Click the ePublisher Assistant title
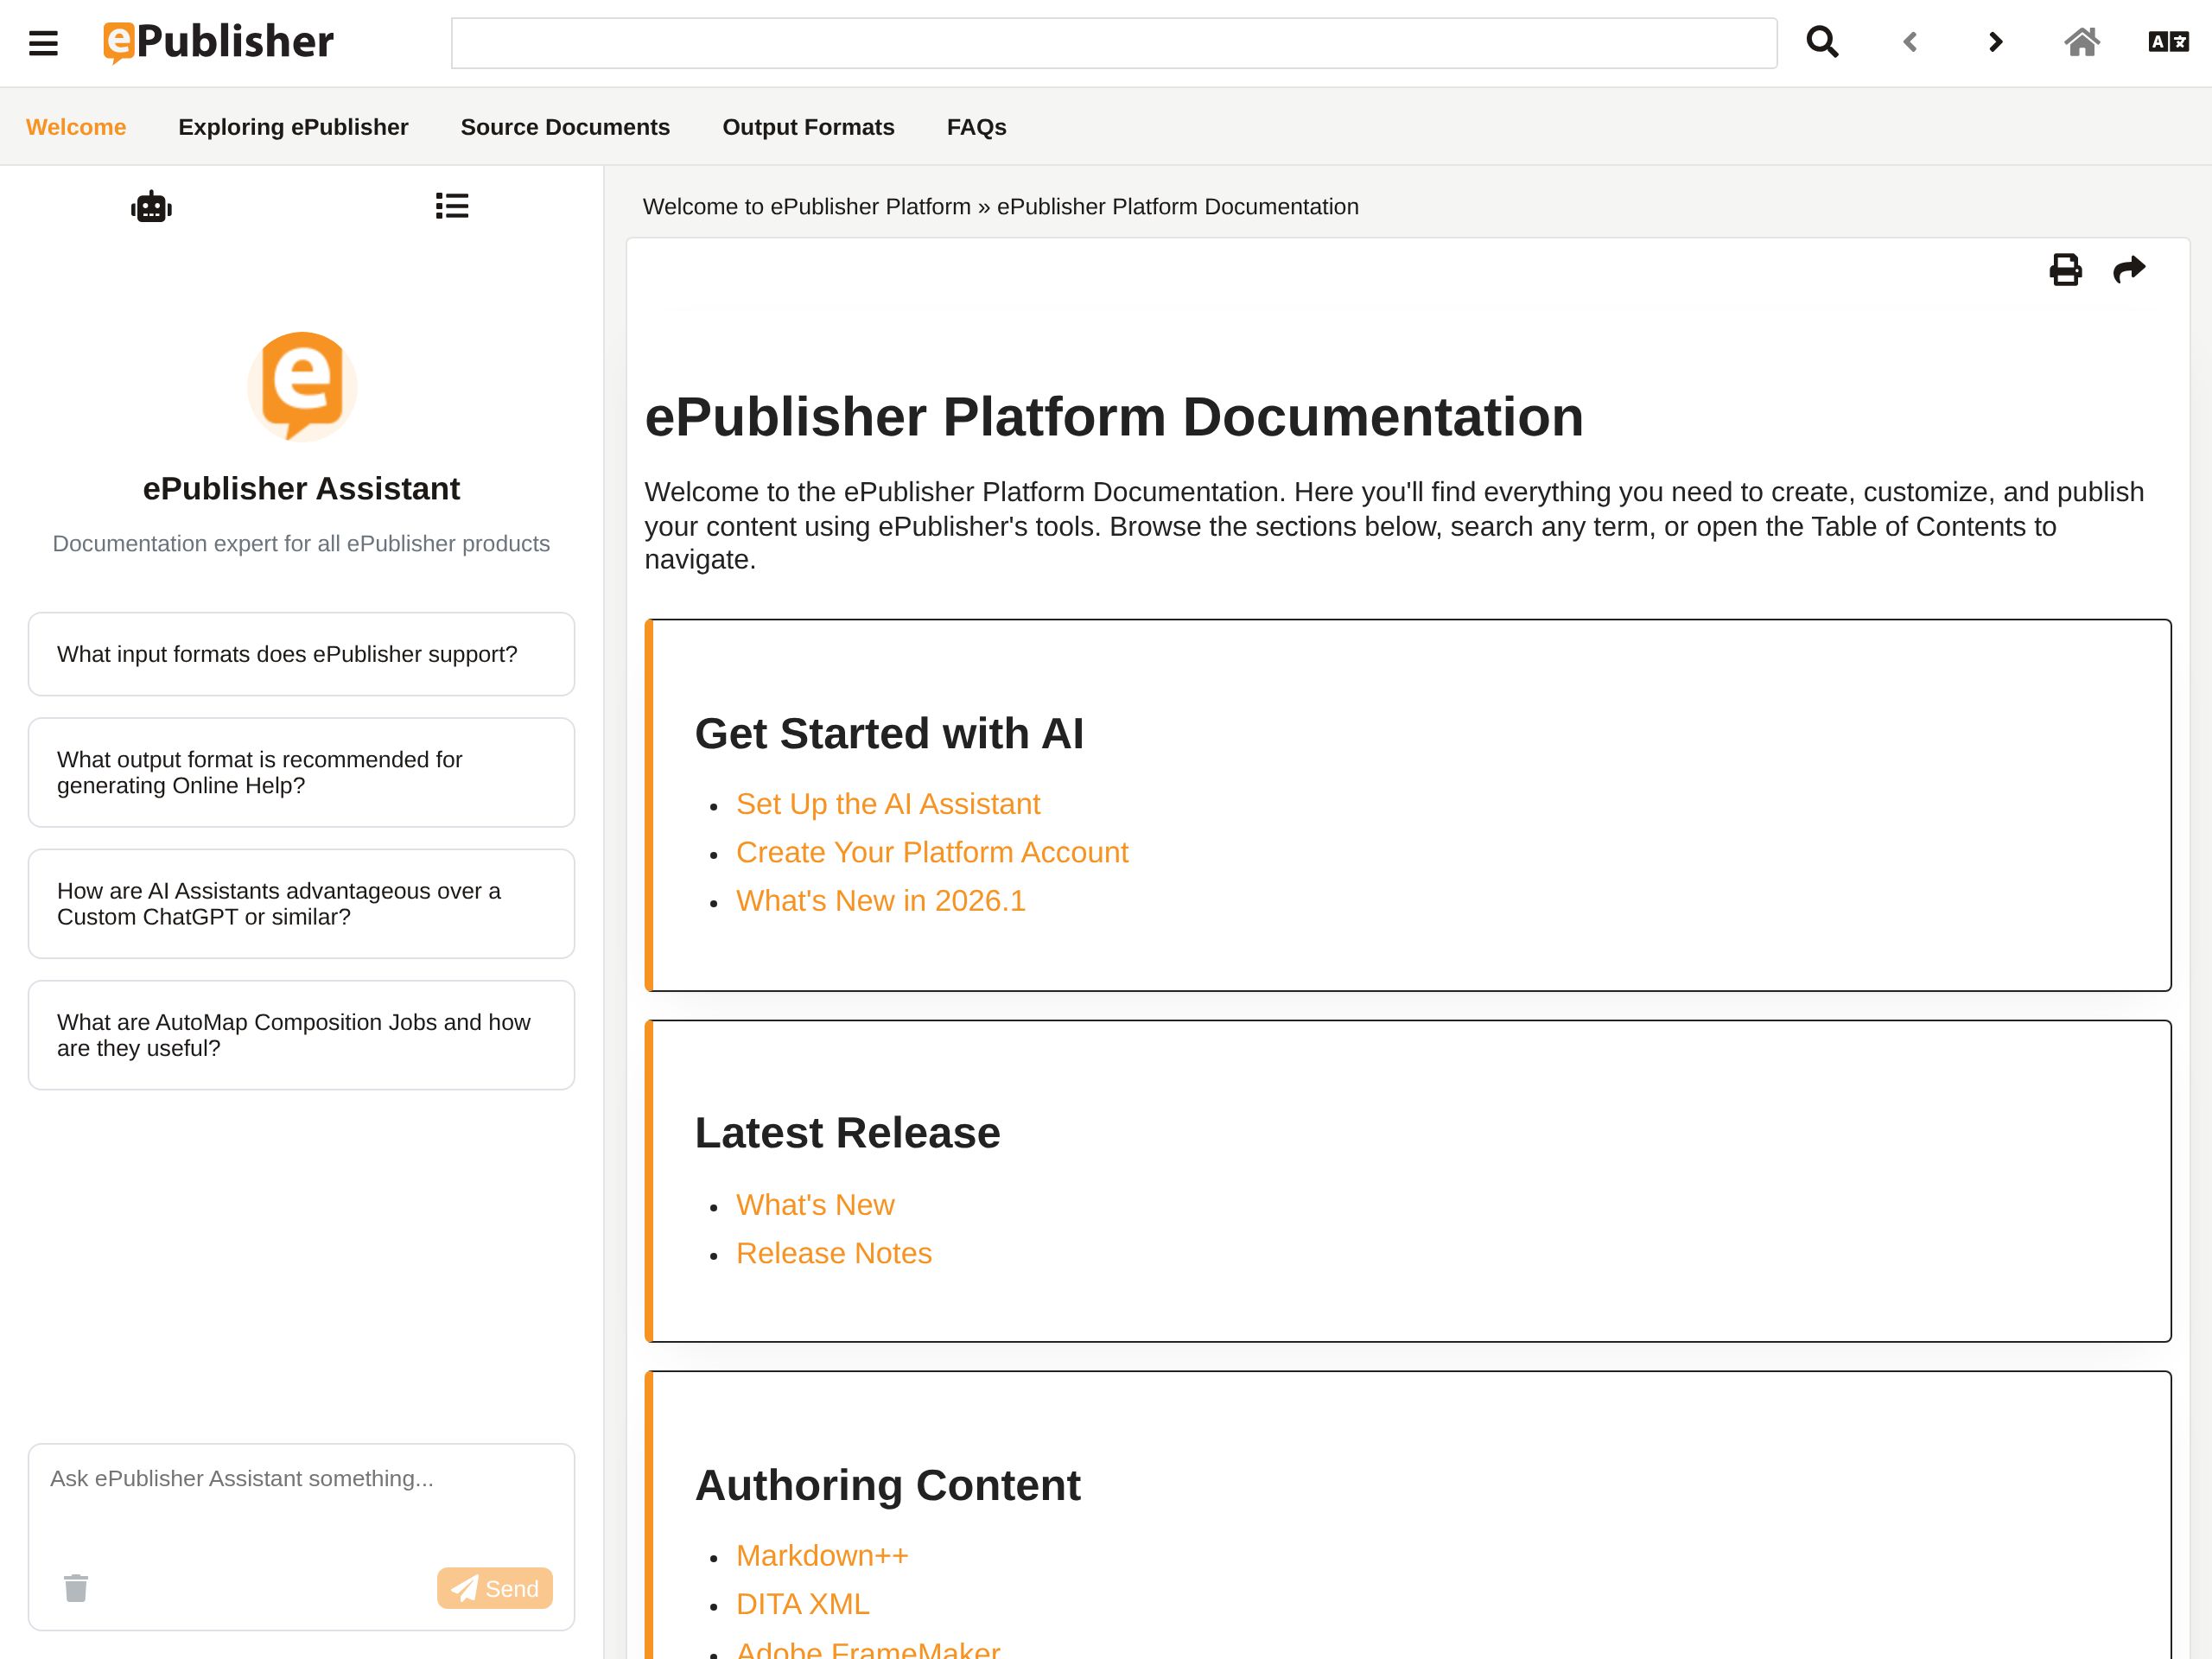The width and height of the screenshot is (2212, 1659). click(x=301, y=489)
